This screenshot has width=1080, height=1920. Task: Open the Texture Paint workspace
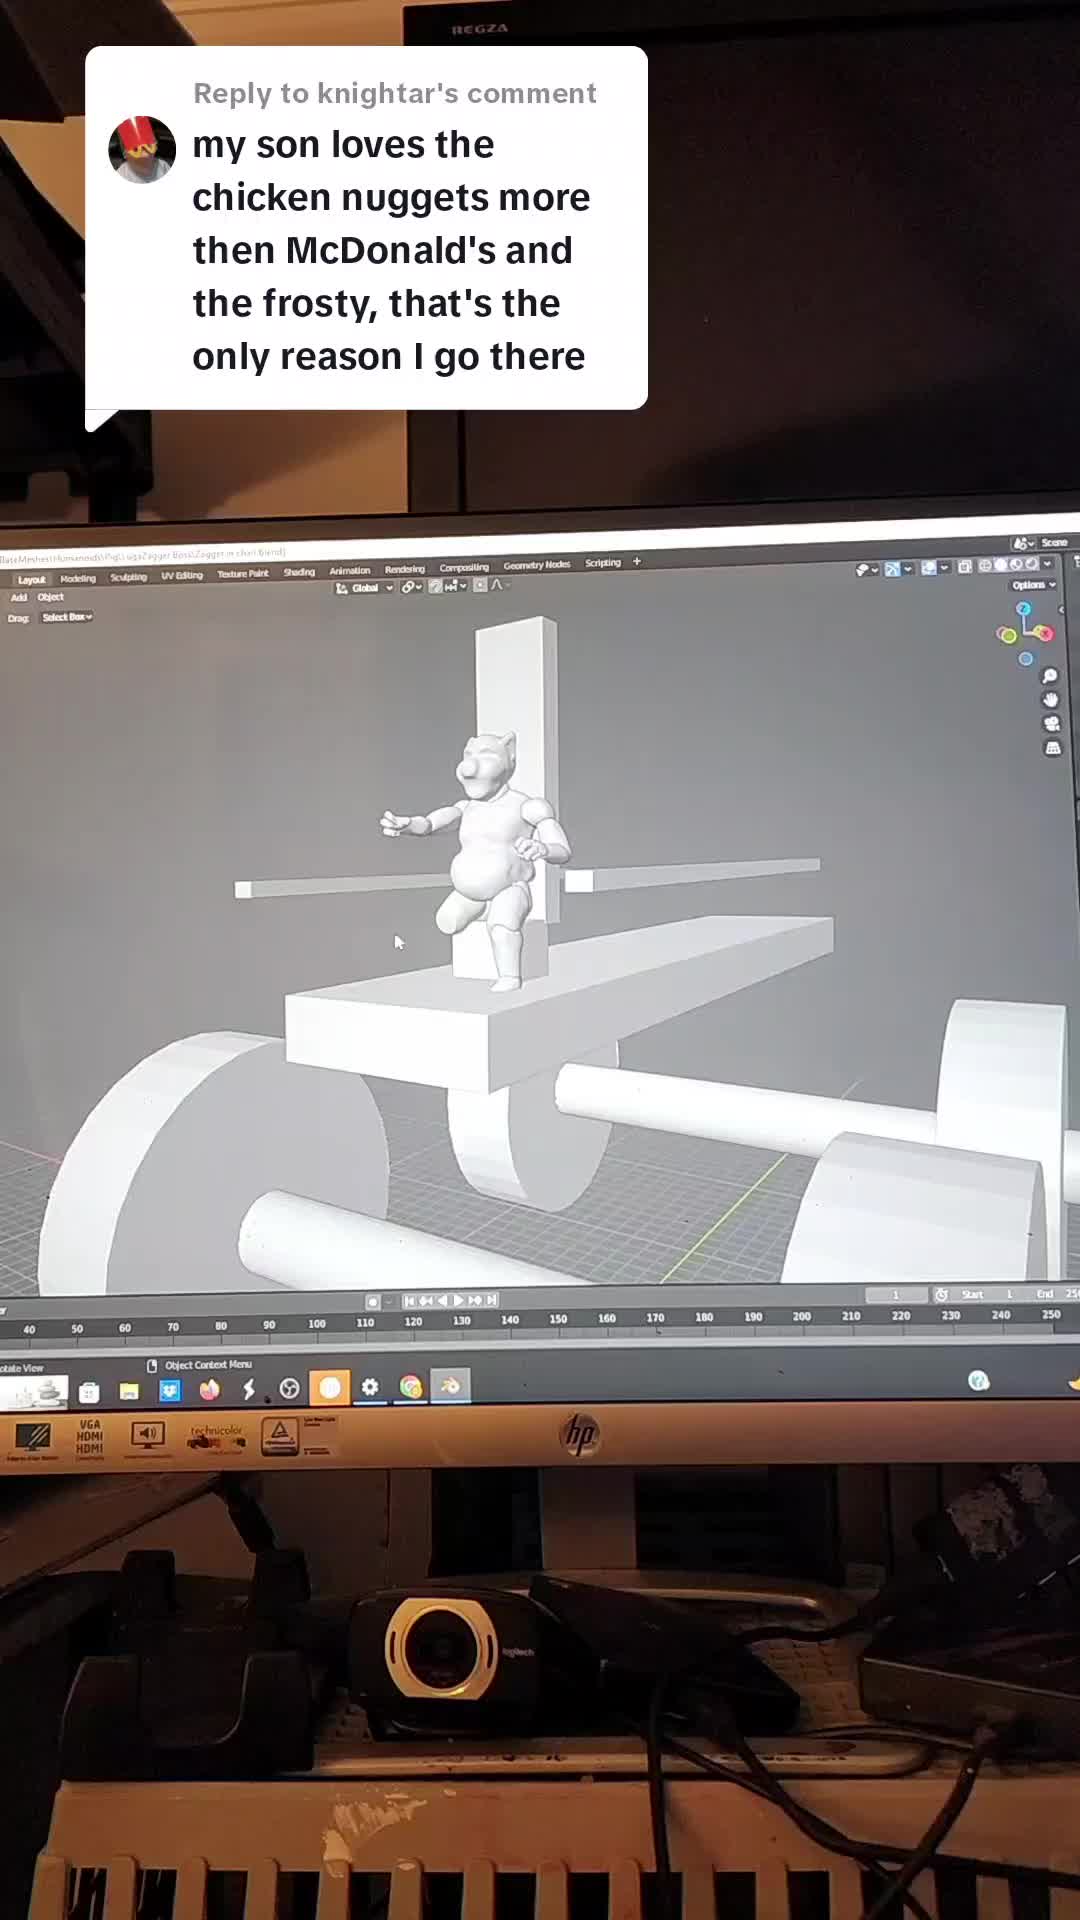243,574
